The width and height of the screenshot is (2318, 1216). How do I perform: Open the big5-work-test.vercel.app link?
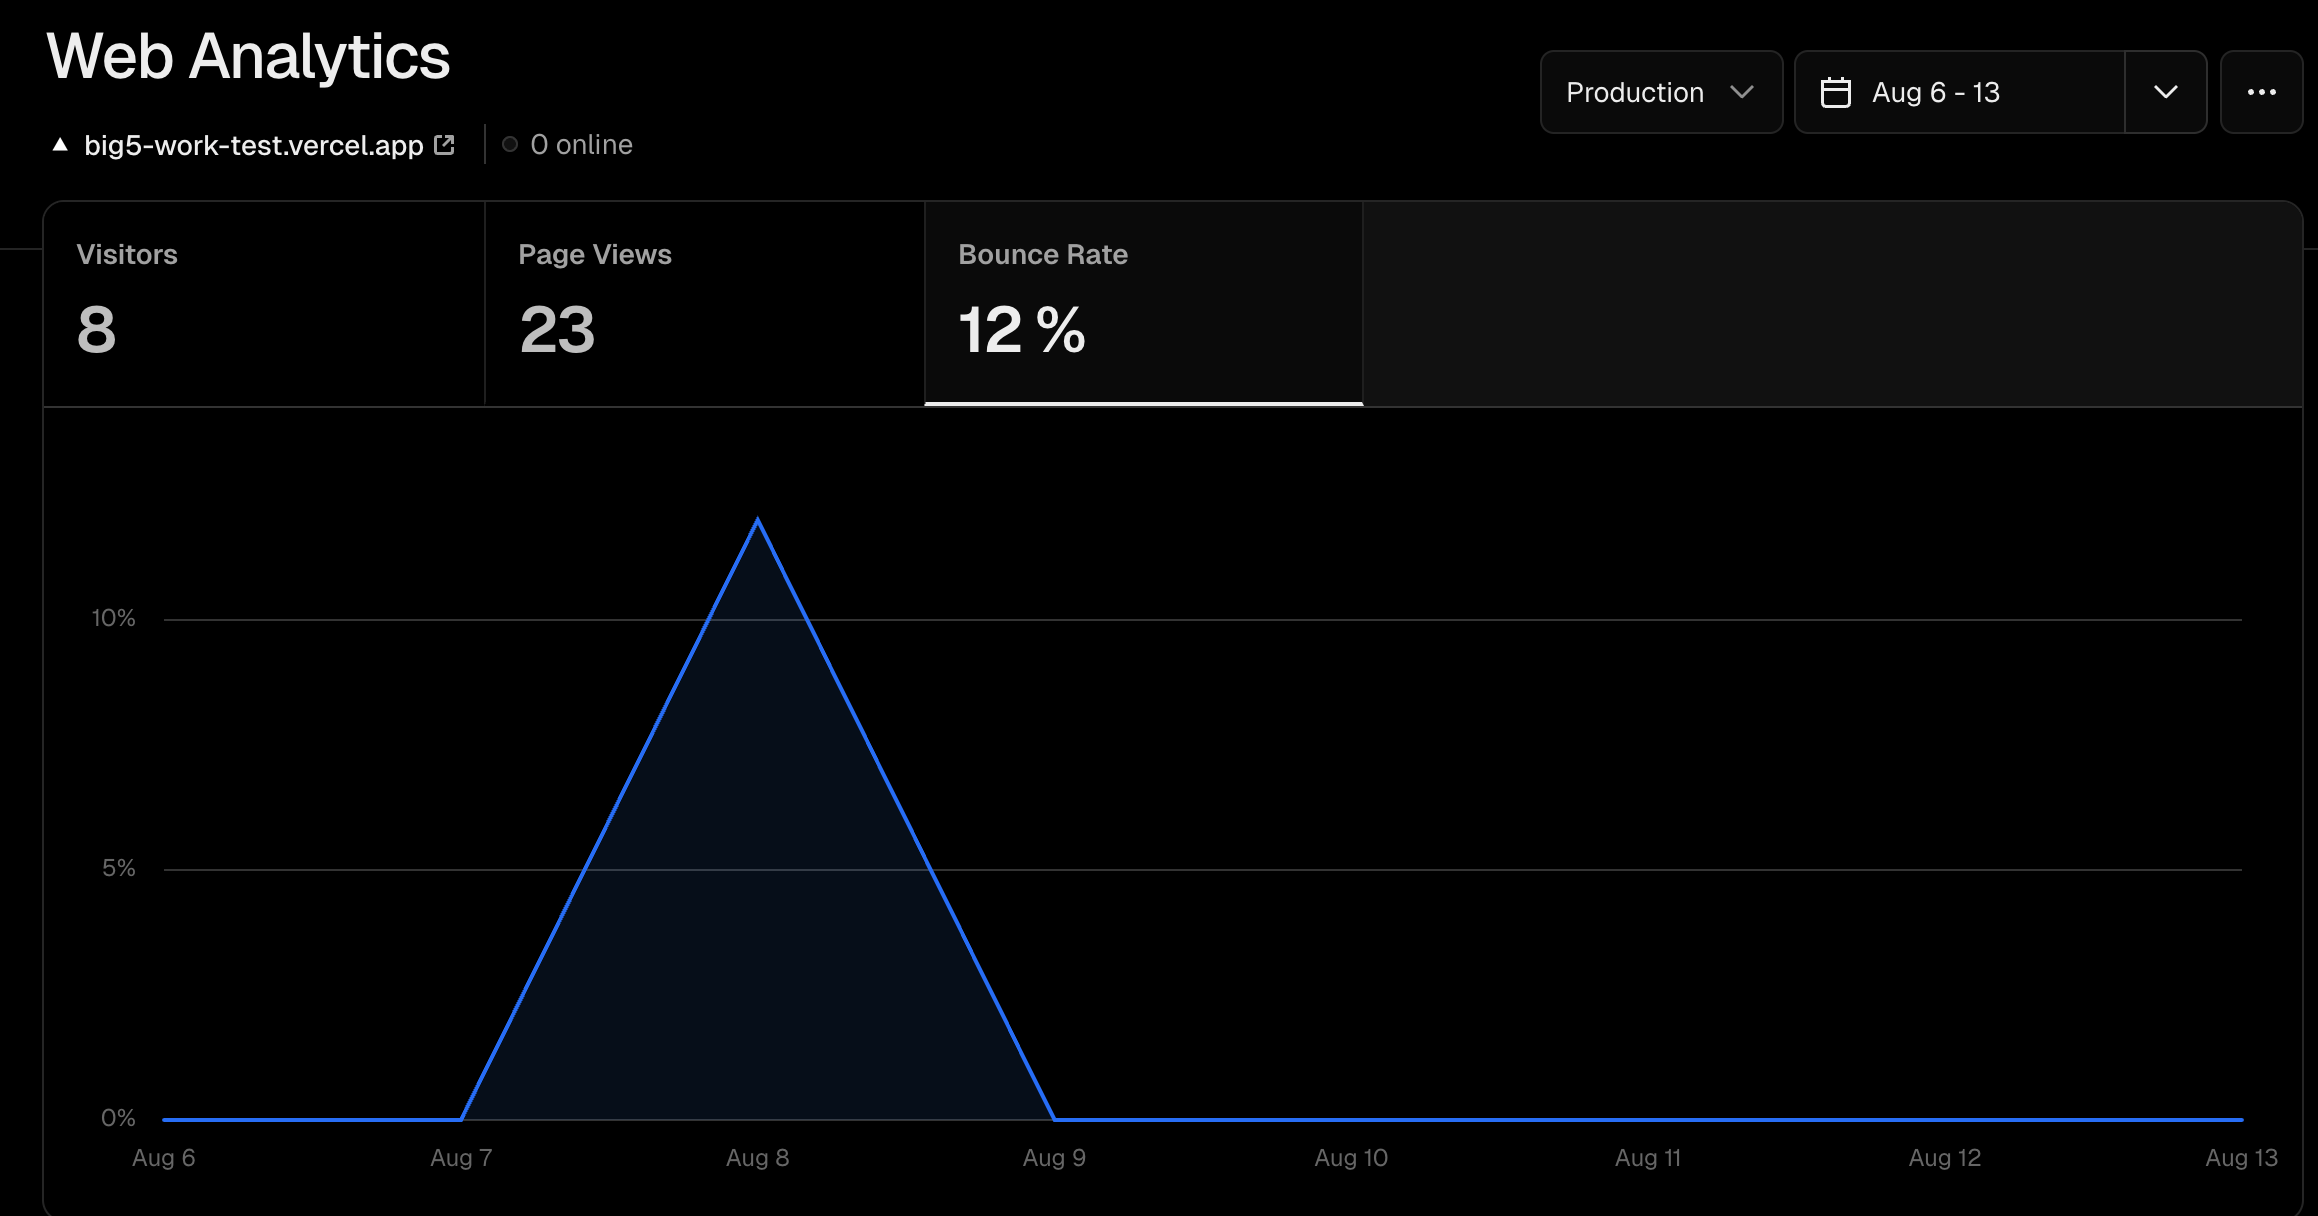(254, 145)
